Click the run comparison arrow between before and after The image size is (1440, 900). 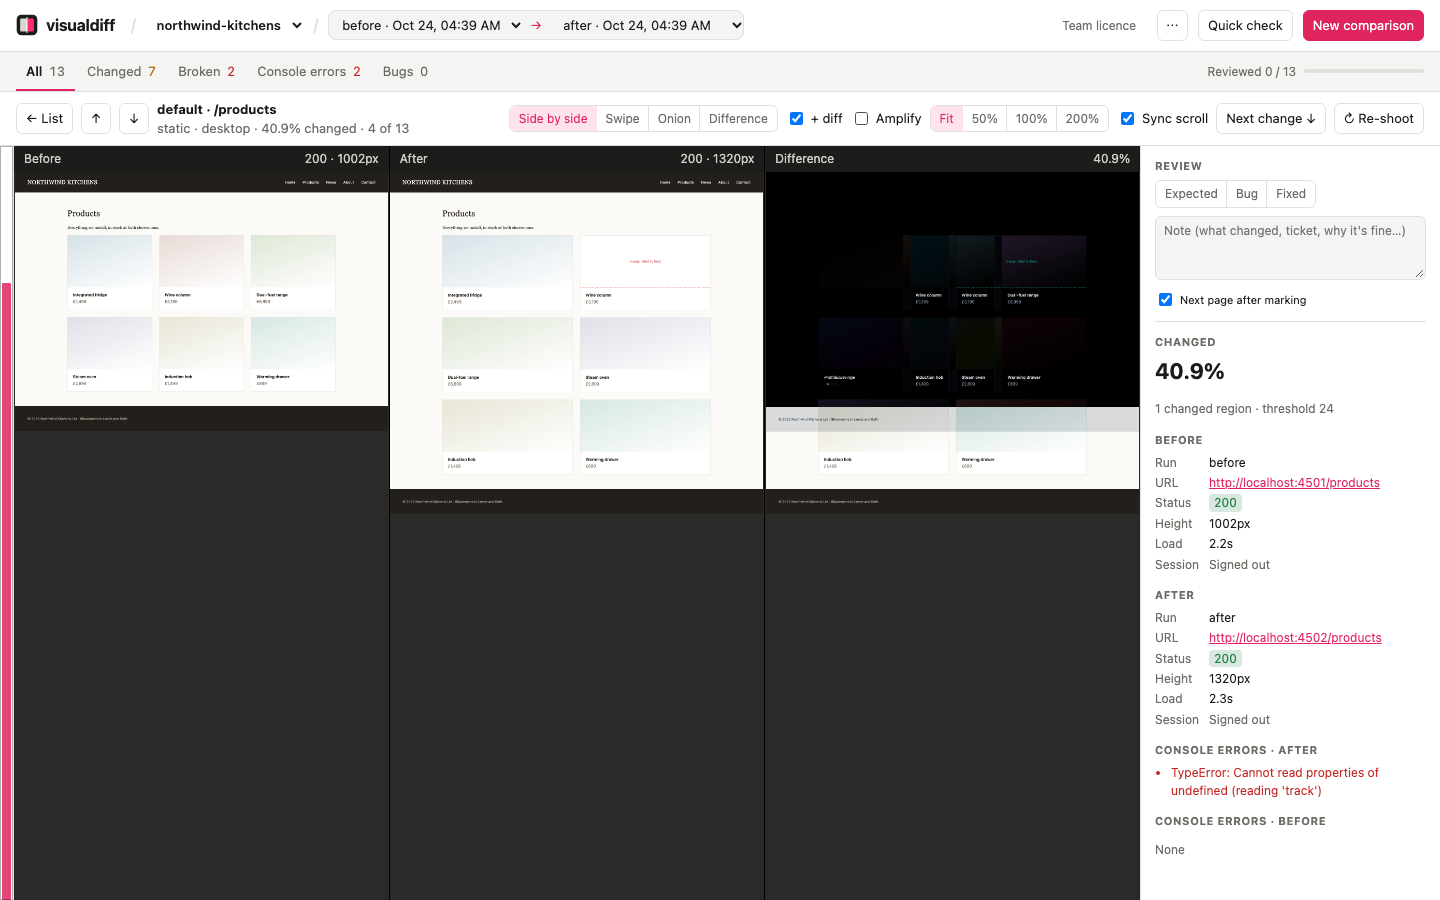536,25
